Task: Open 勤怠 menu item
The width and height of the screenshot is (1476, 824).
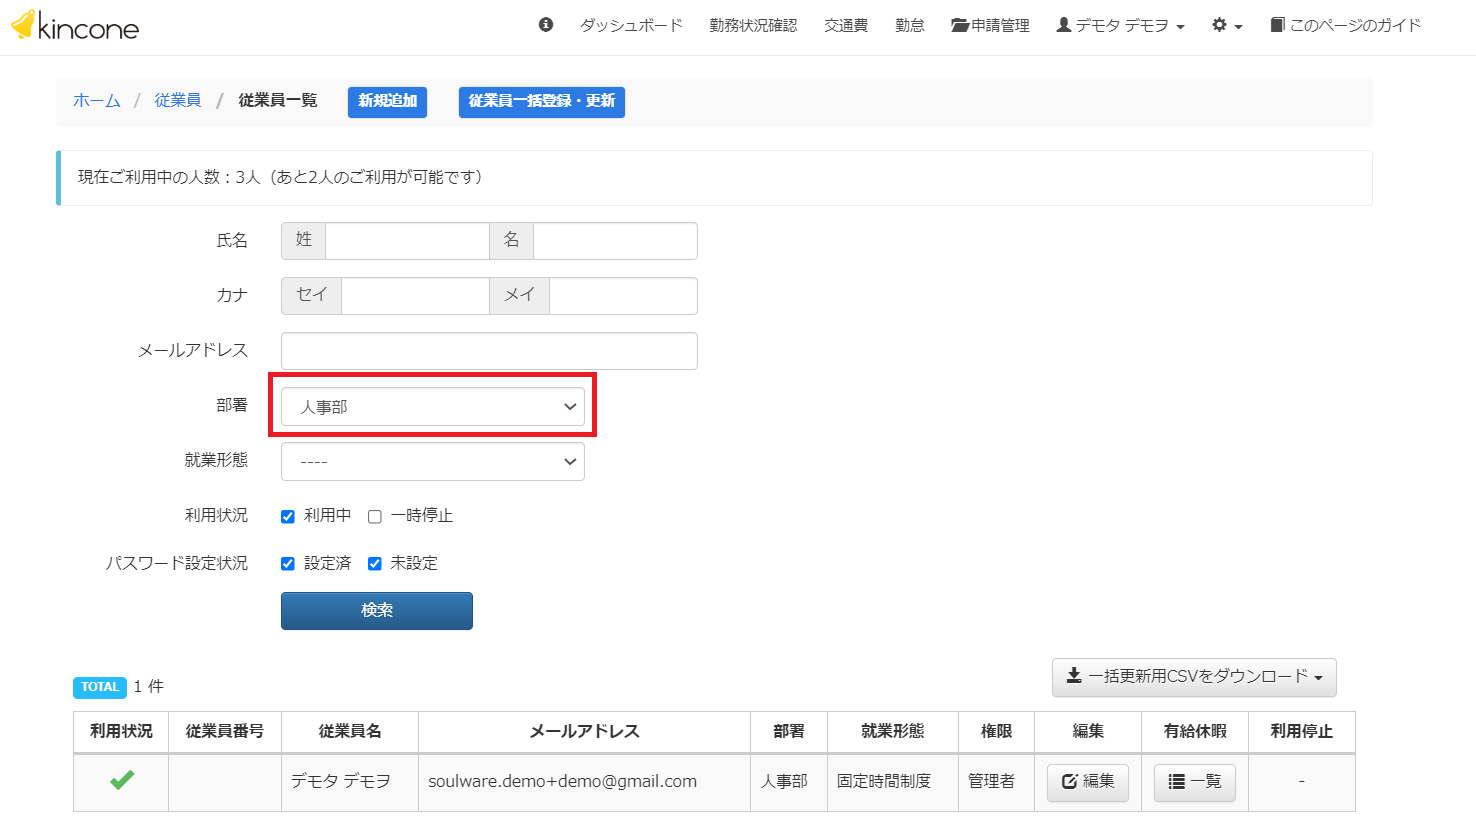Action: pyautogui.click(x=910, y=25)
